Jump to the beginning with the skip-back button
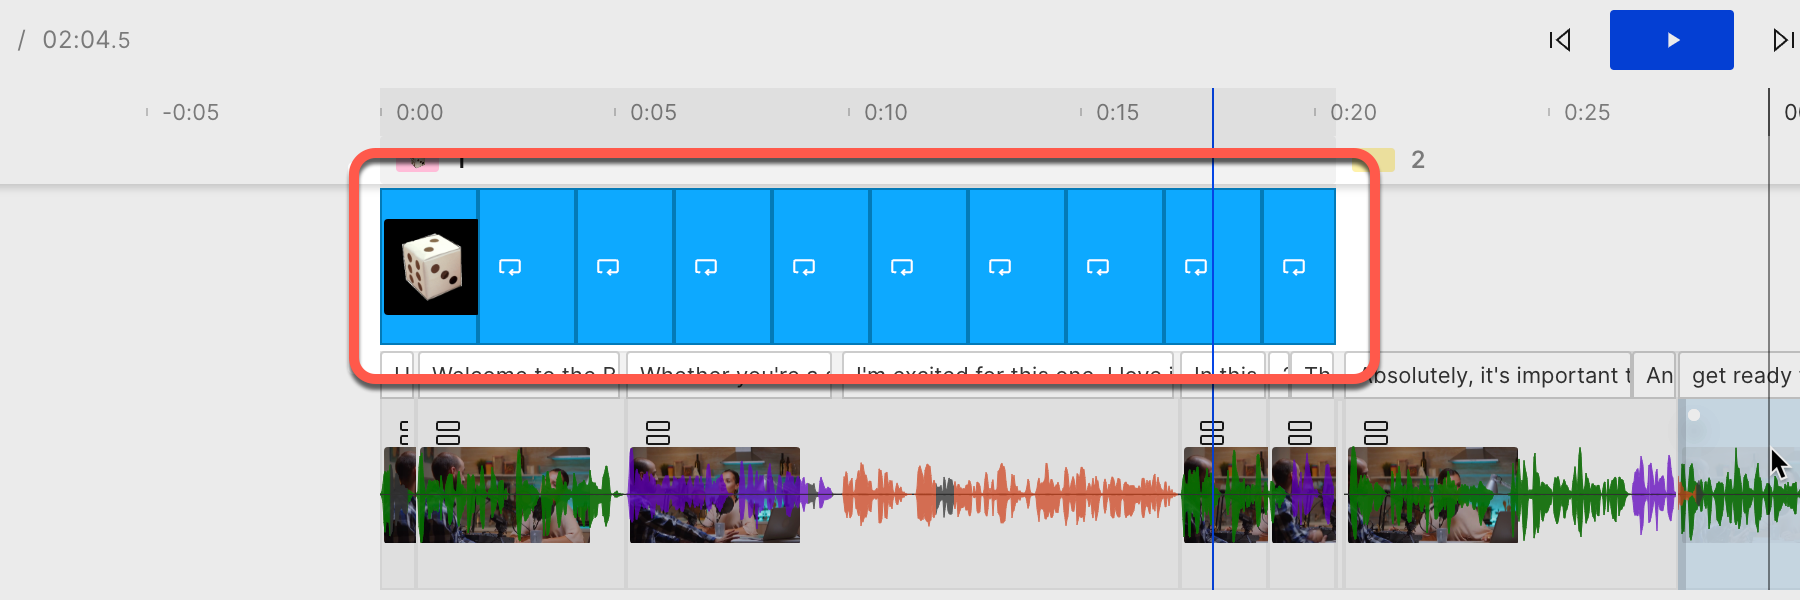Viewport: 1800px width, 600px height. point(1560,40)
